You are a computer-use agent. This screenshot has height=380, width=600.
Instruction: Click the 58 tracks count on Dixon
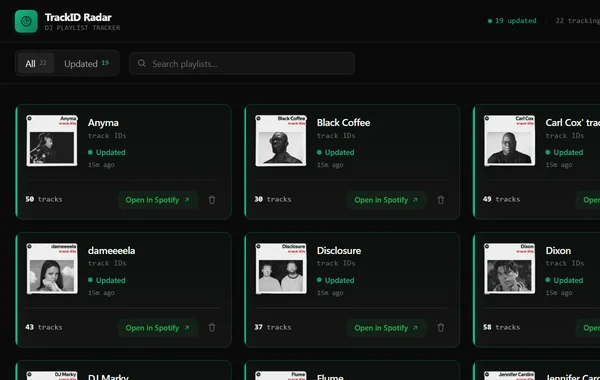click(x=501, y=327)
